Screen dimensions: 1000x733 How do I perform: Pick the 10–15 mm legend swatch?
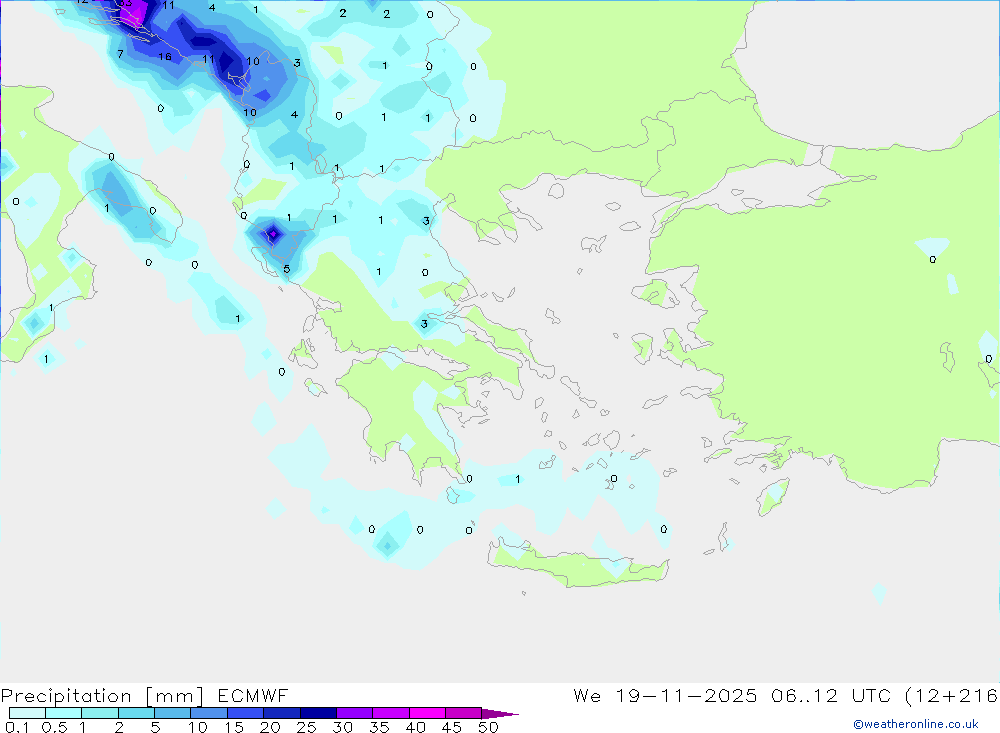pyautogui.click(x=209, y=713)
